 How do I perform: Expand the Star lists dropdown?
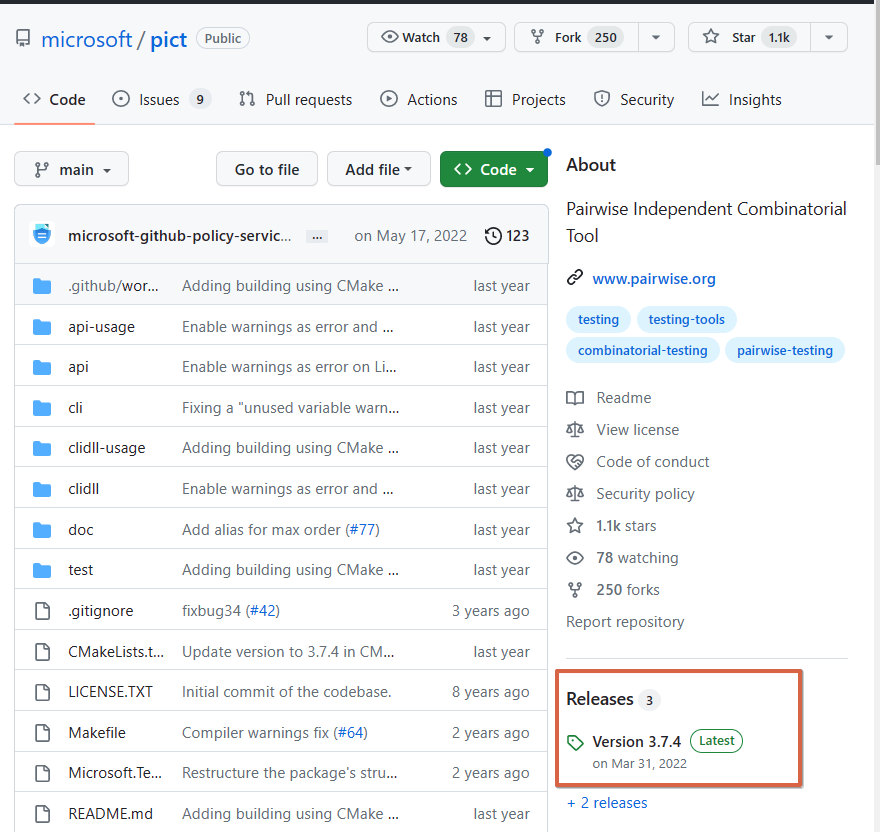click(x=829, y=38)
